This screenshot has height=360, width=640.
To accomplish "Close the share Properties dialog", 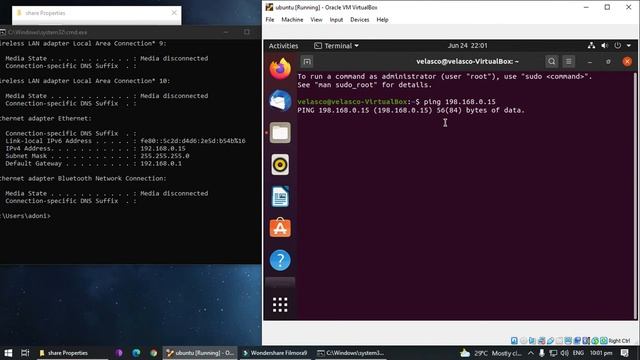I will [x=174, y=13].
